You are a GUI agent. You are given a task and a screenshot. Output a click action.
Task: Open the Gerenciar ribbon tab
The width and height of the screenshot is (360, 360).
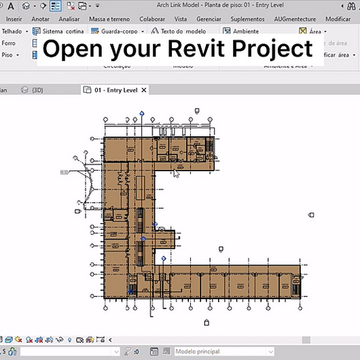click(x=209, y=19)
